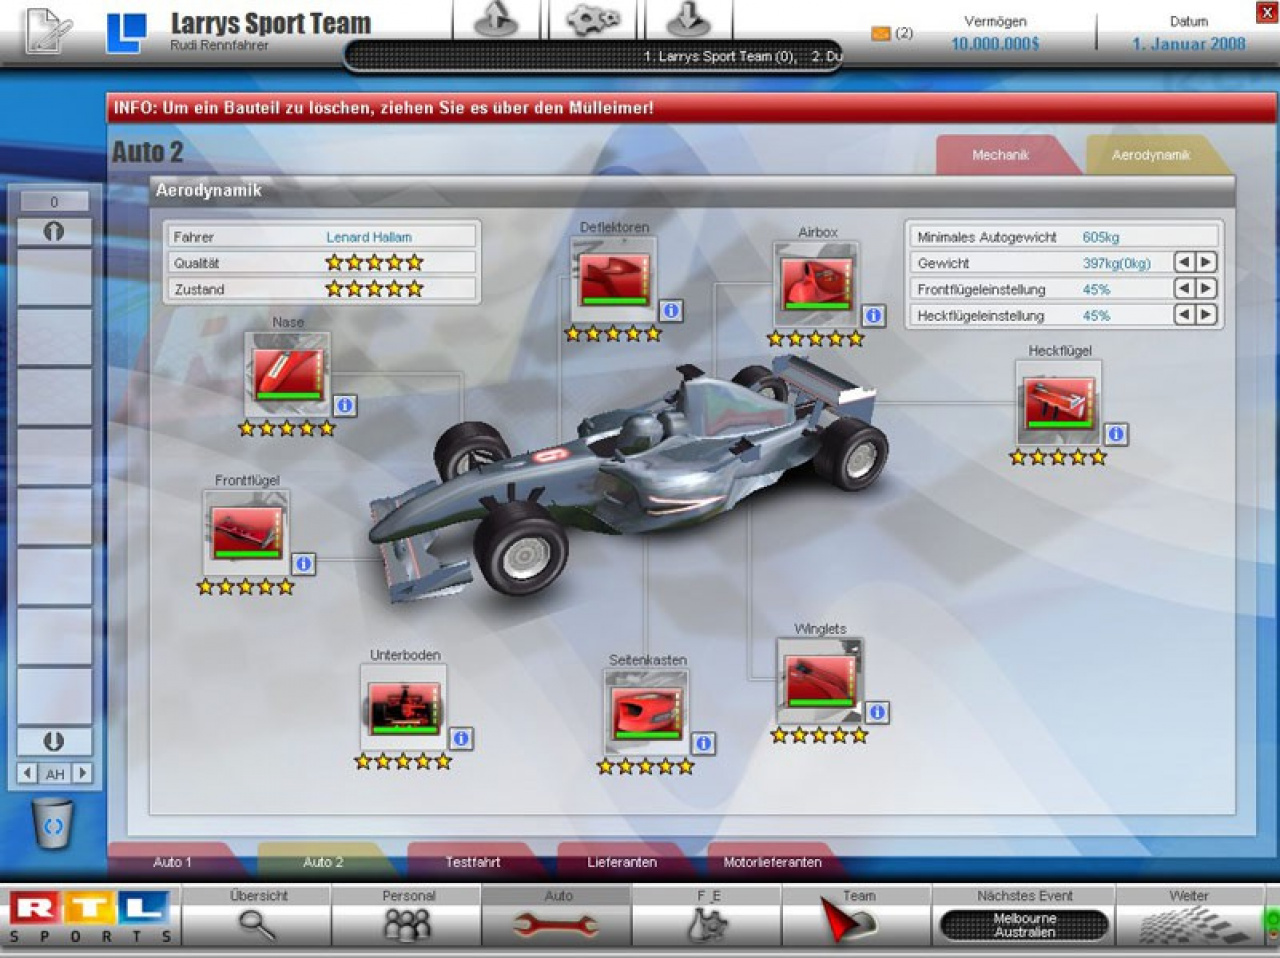Screen dimensions: 1280x958
Task: Click the trash bin icon
Action: pos(52,823)
